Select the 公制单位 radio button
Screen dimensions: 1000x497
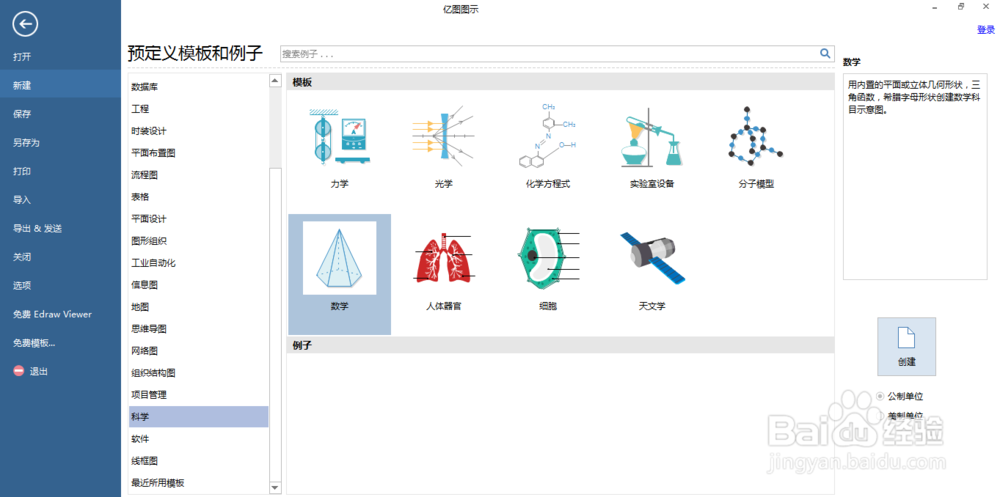coord(881,396)
